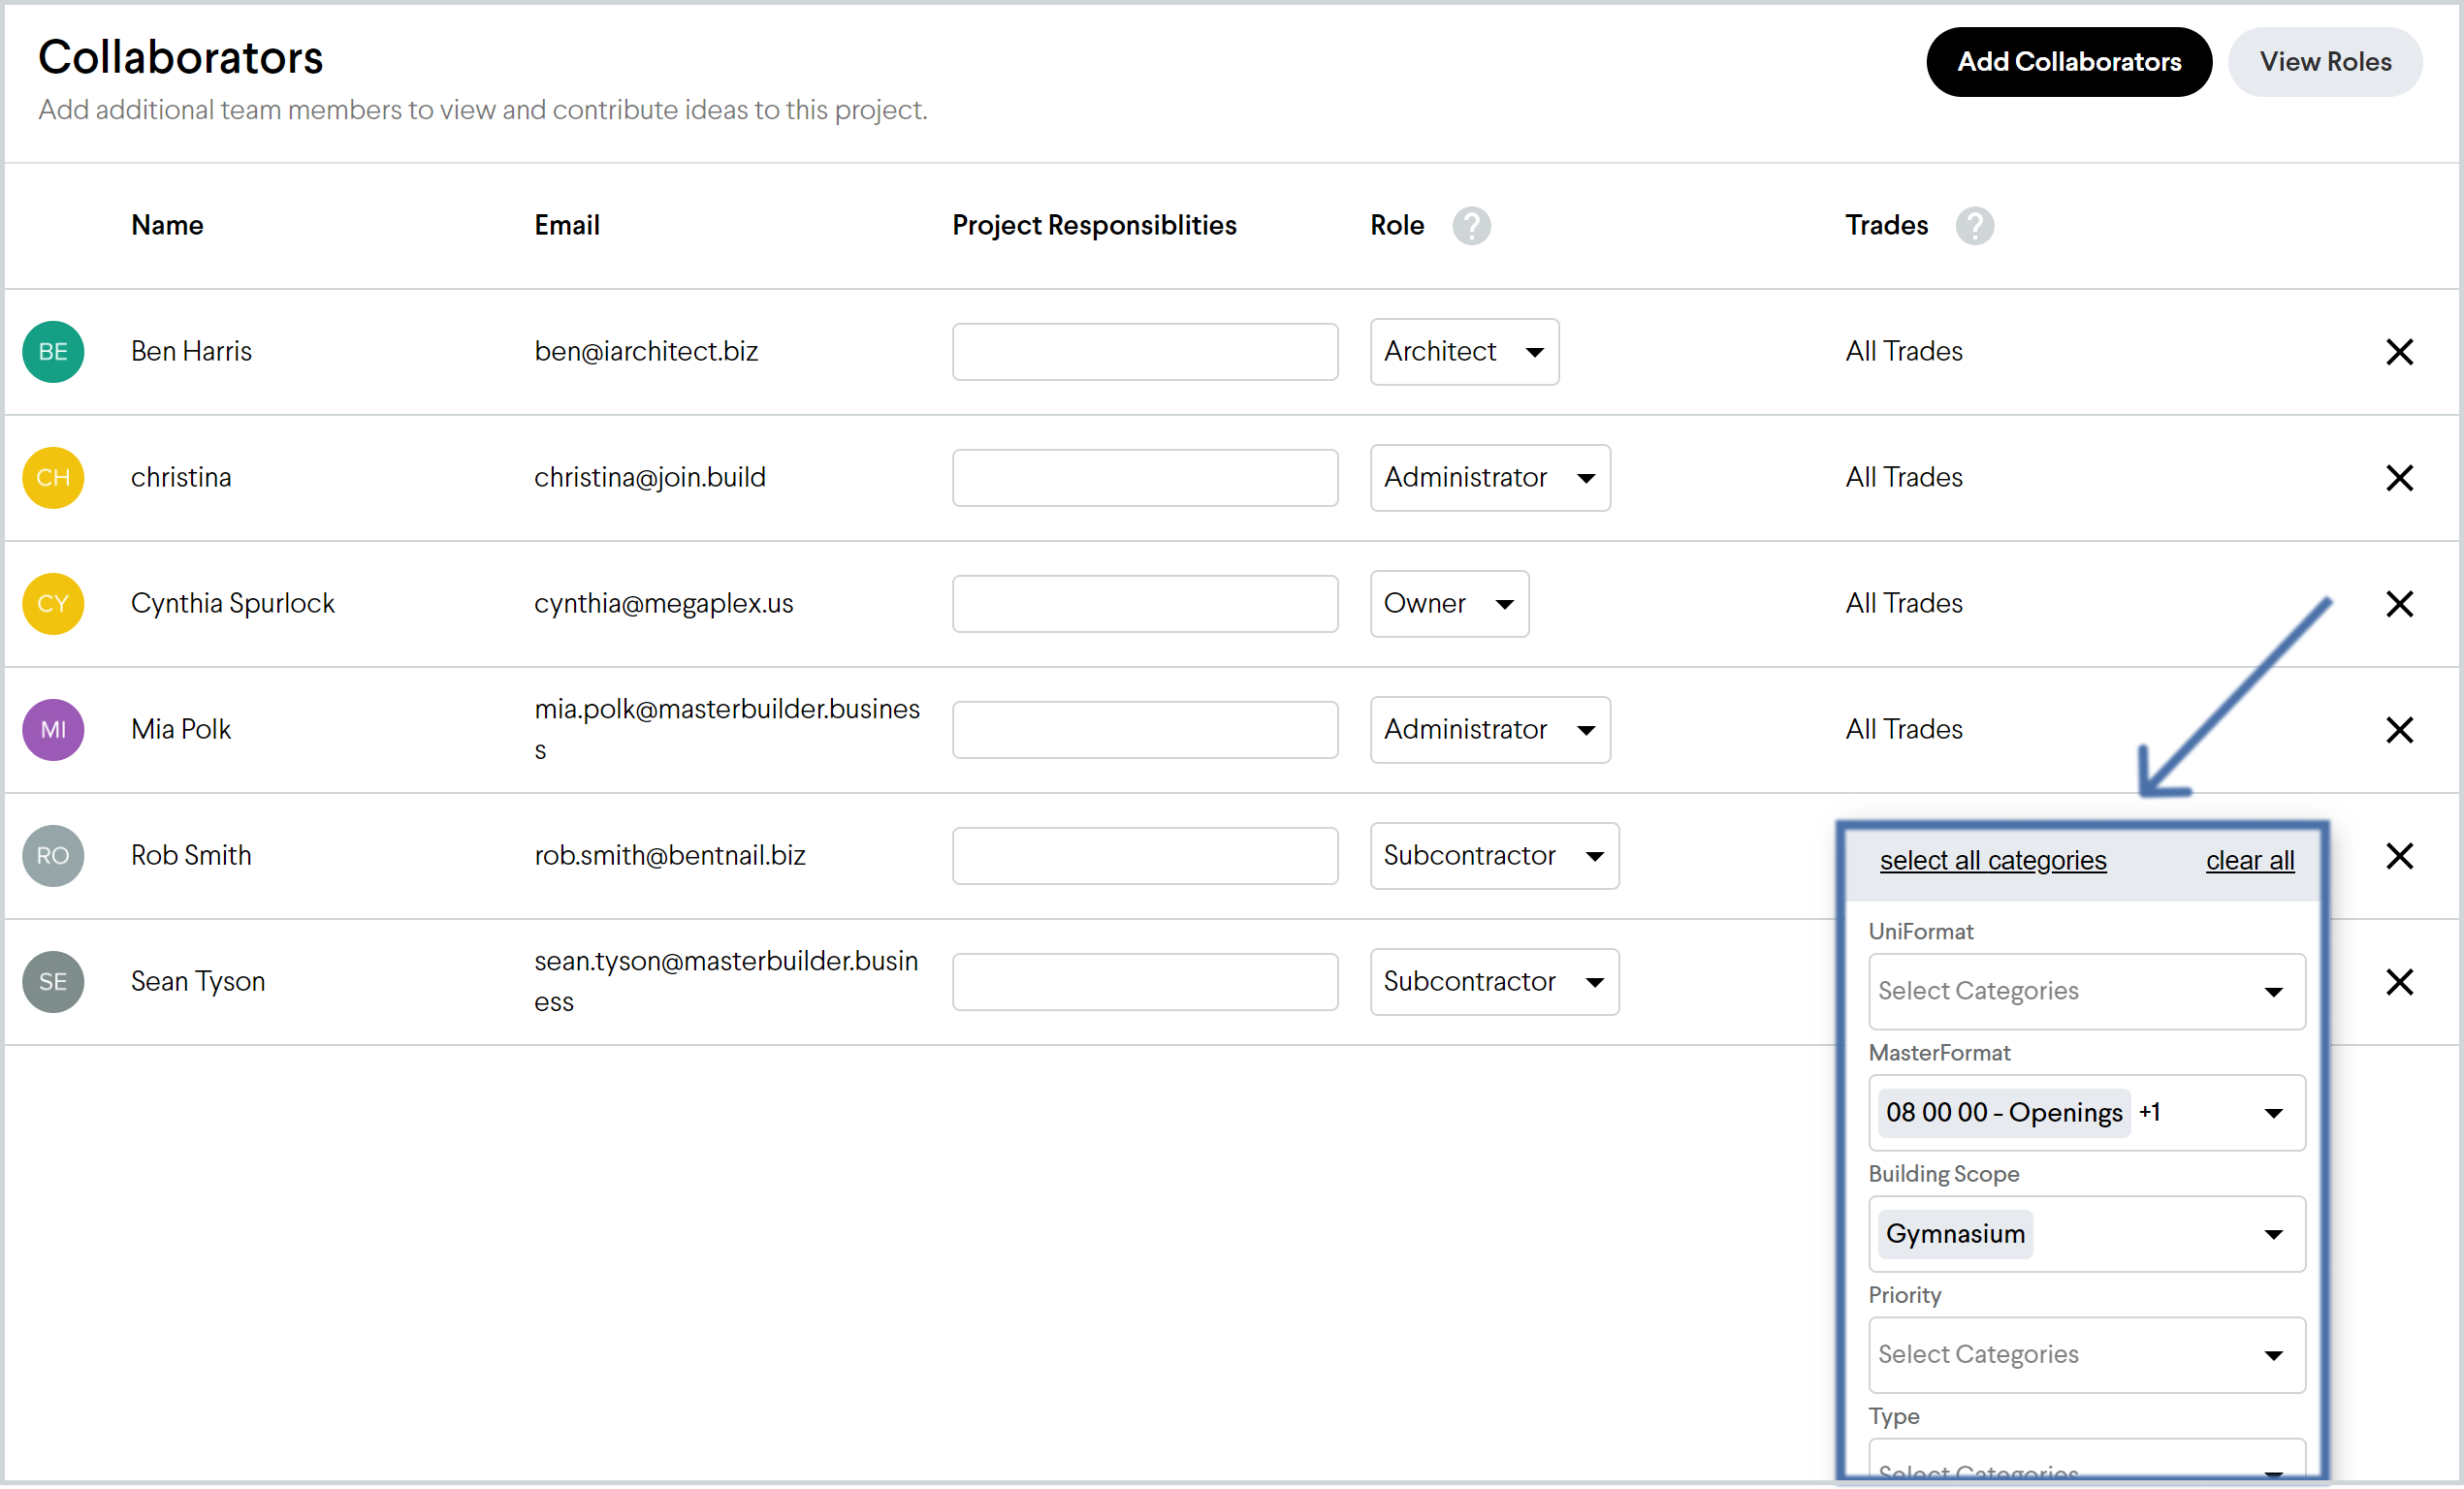This screenshot has width=2464, height=1489.
Task: Click the Email column header
Action: 567,226
